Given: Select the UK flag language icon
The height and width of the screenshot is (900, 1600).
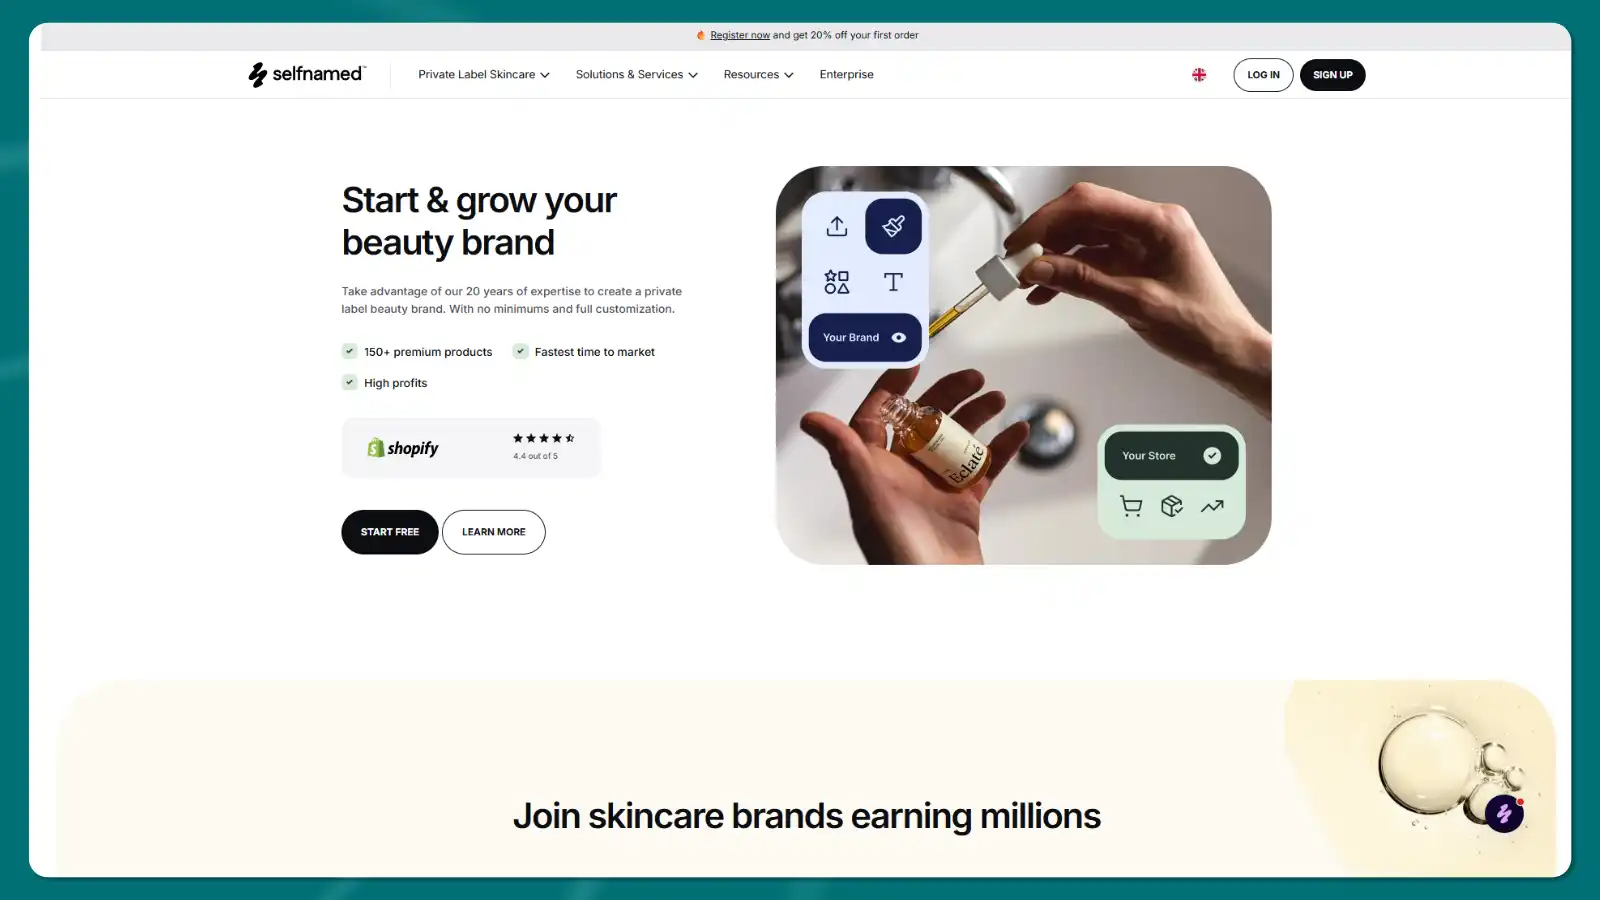Looking at the screenshot, I should [1199, 75].
